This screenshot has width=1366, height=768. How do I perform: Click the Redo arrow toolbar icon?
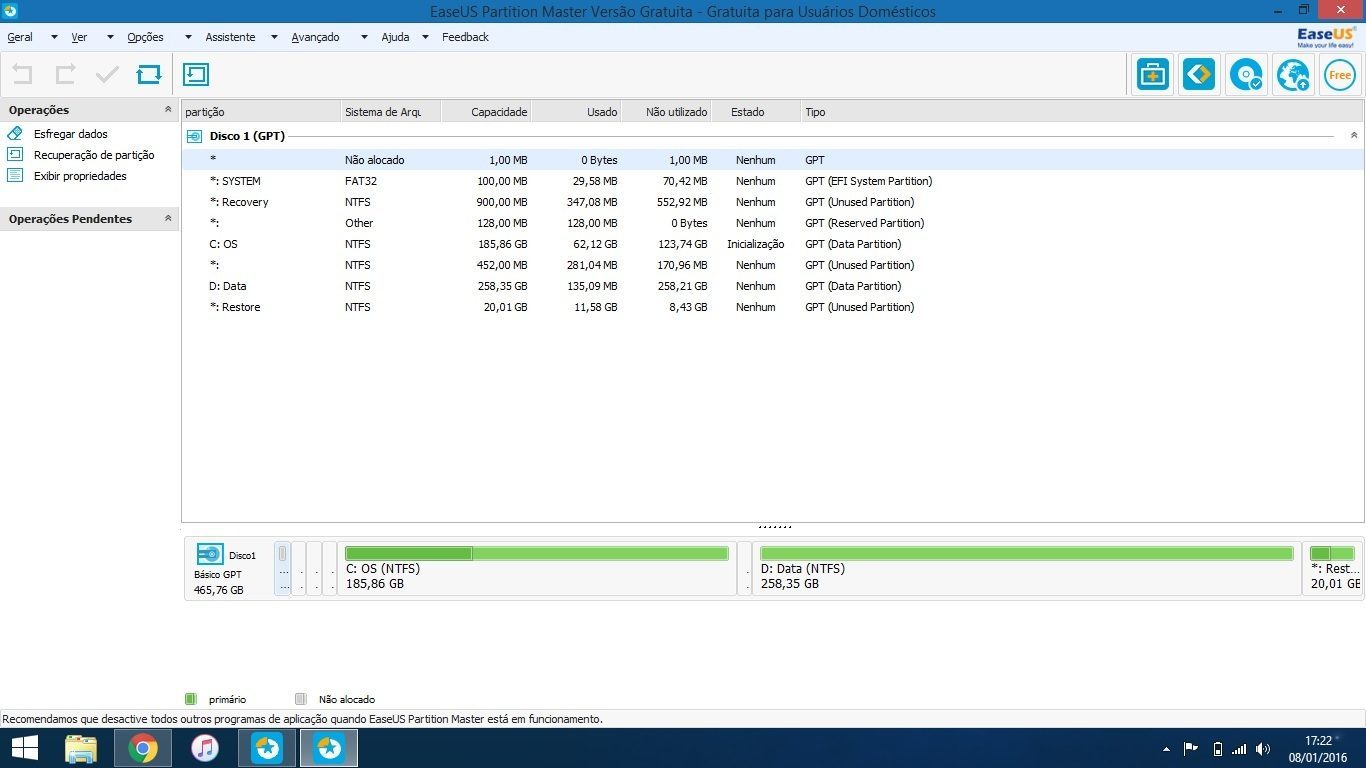65,74
